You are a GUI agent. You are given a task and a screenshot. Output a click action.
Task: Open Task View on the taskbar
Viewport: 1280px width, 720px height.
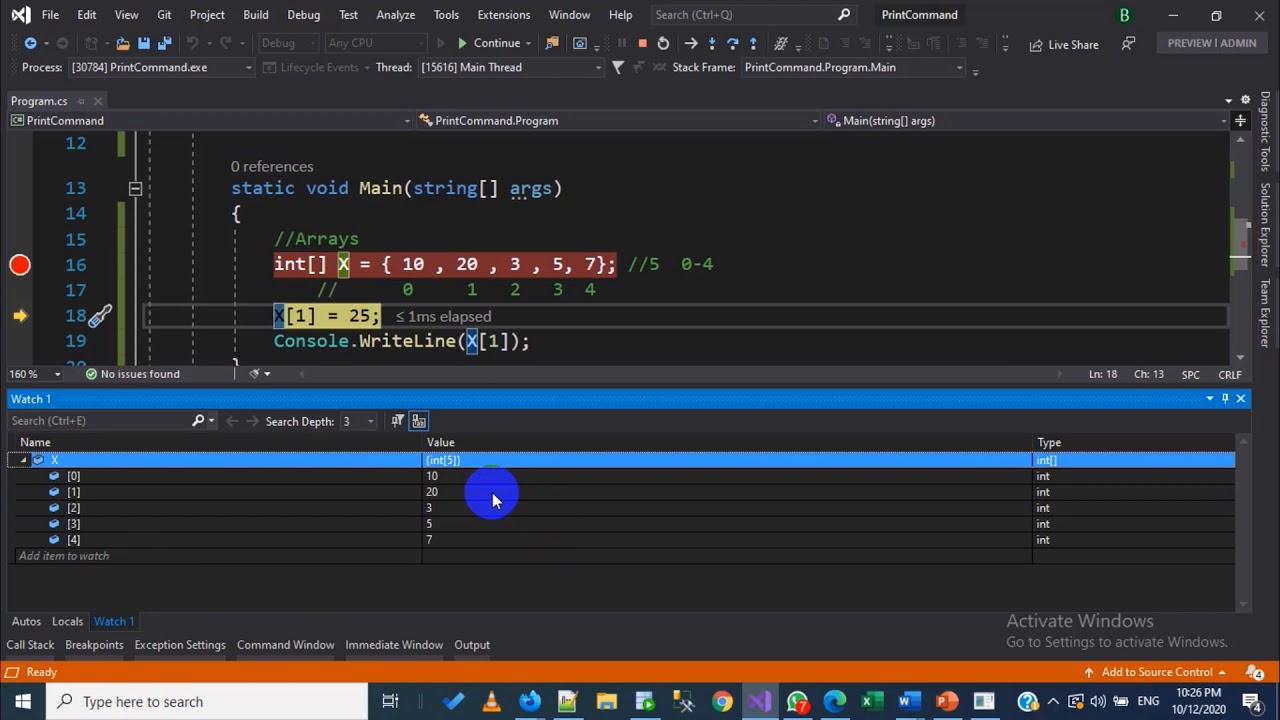pos(390,701)
